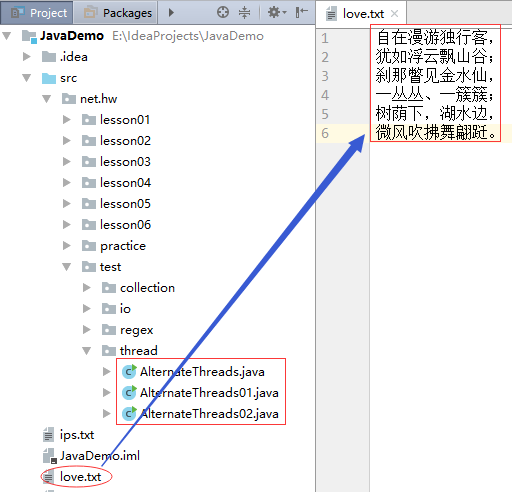The image size is (512, 492).
Task: Click the regex package icon
Action: click(109, 330)
